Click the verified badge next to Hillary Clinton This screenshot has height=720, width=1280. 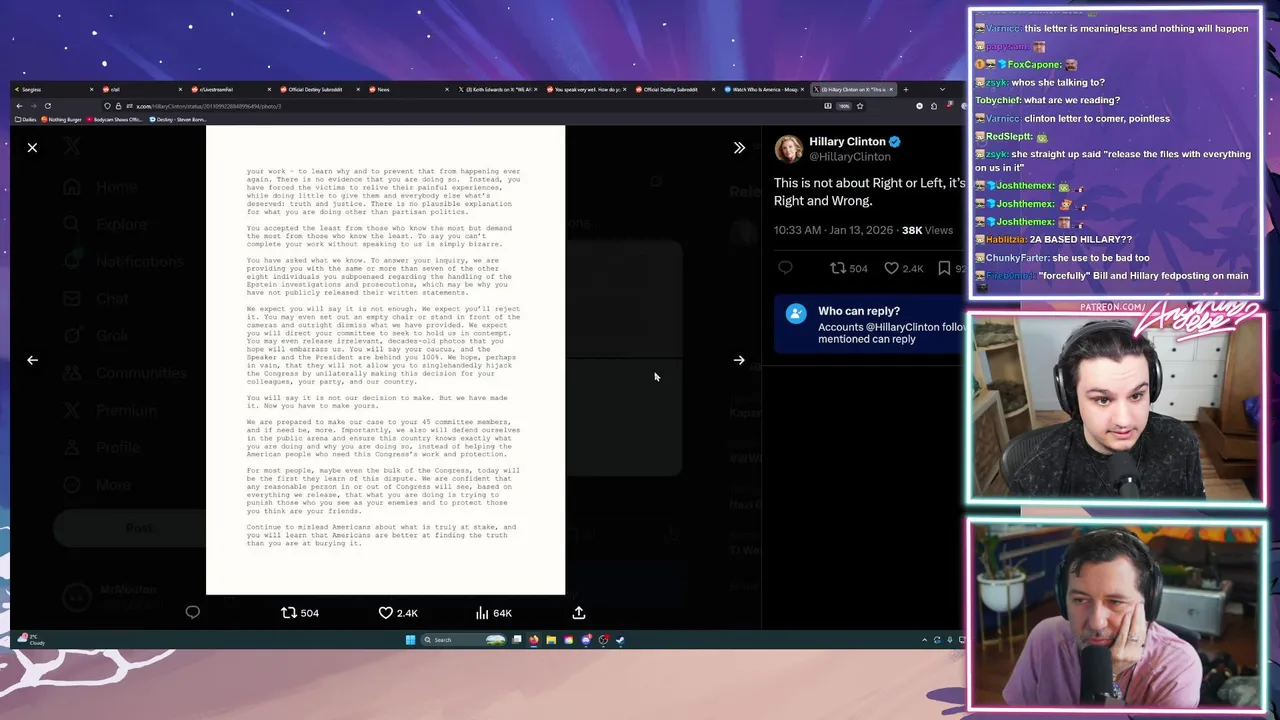coord(895,142)
